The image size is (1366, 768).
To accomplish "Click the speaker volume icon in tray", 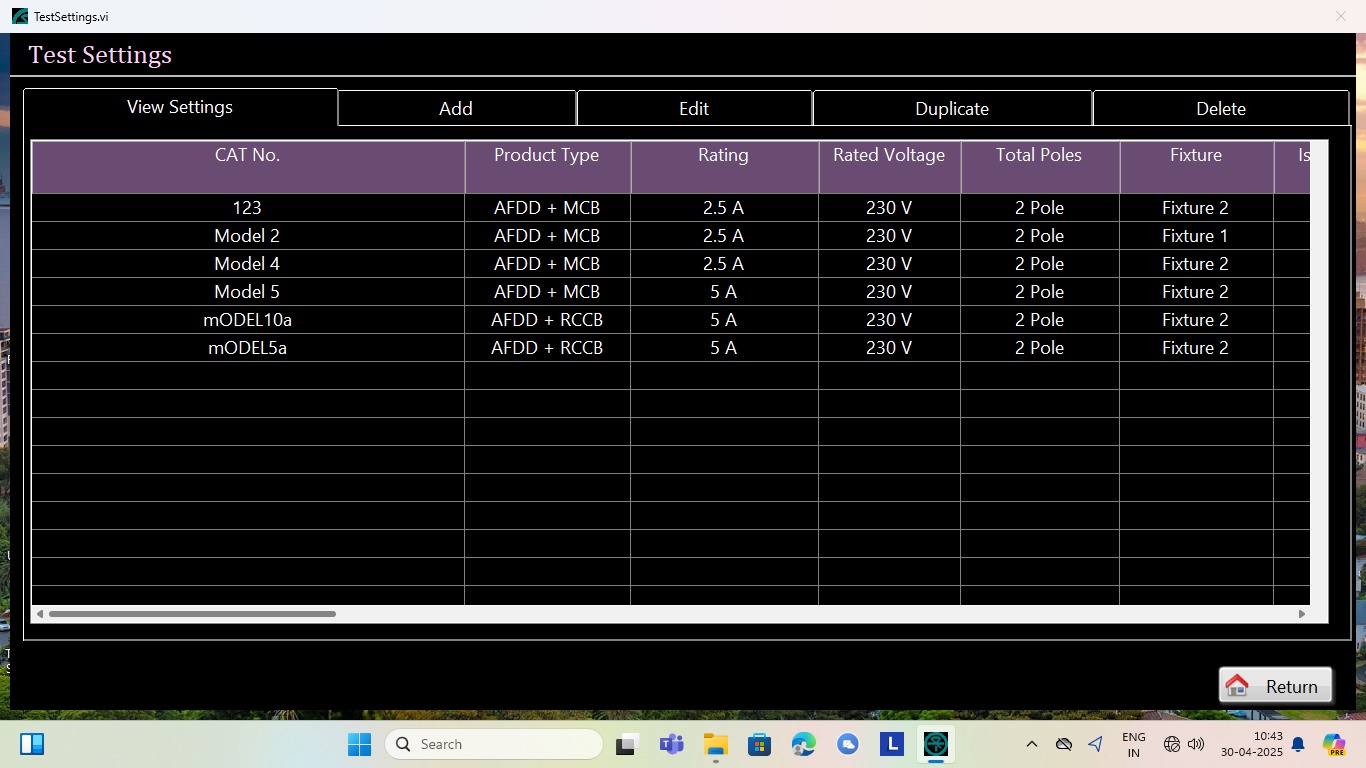I will click(1196, 744).
